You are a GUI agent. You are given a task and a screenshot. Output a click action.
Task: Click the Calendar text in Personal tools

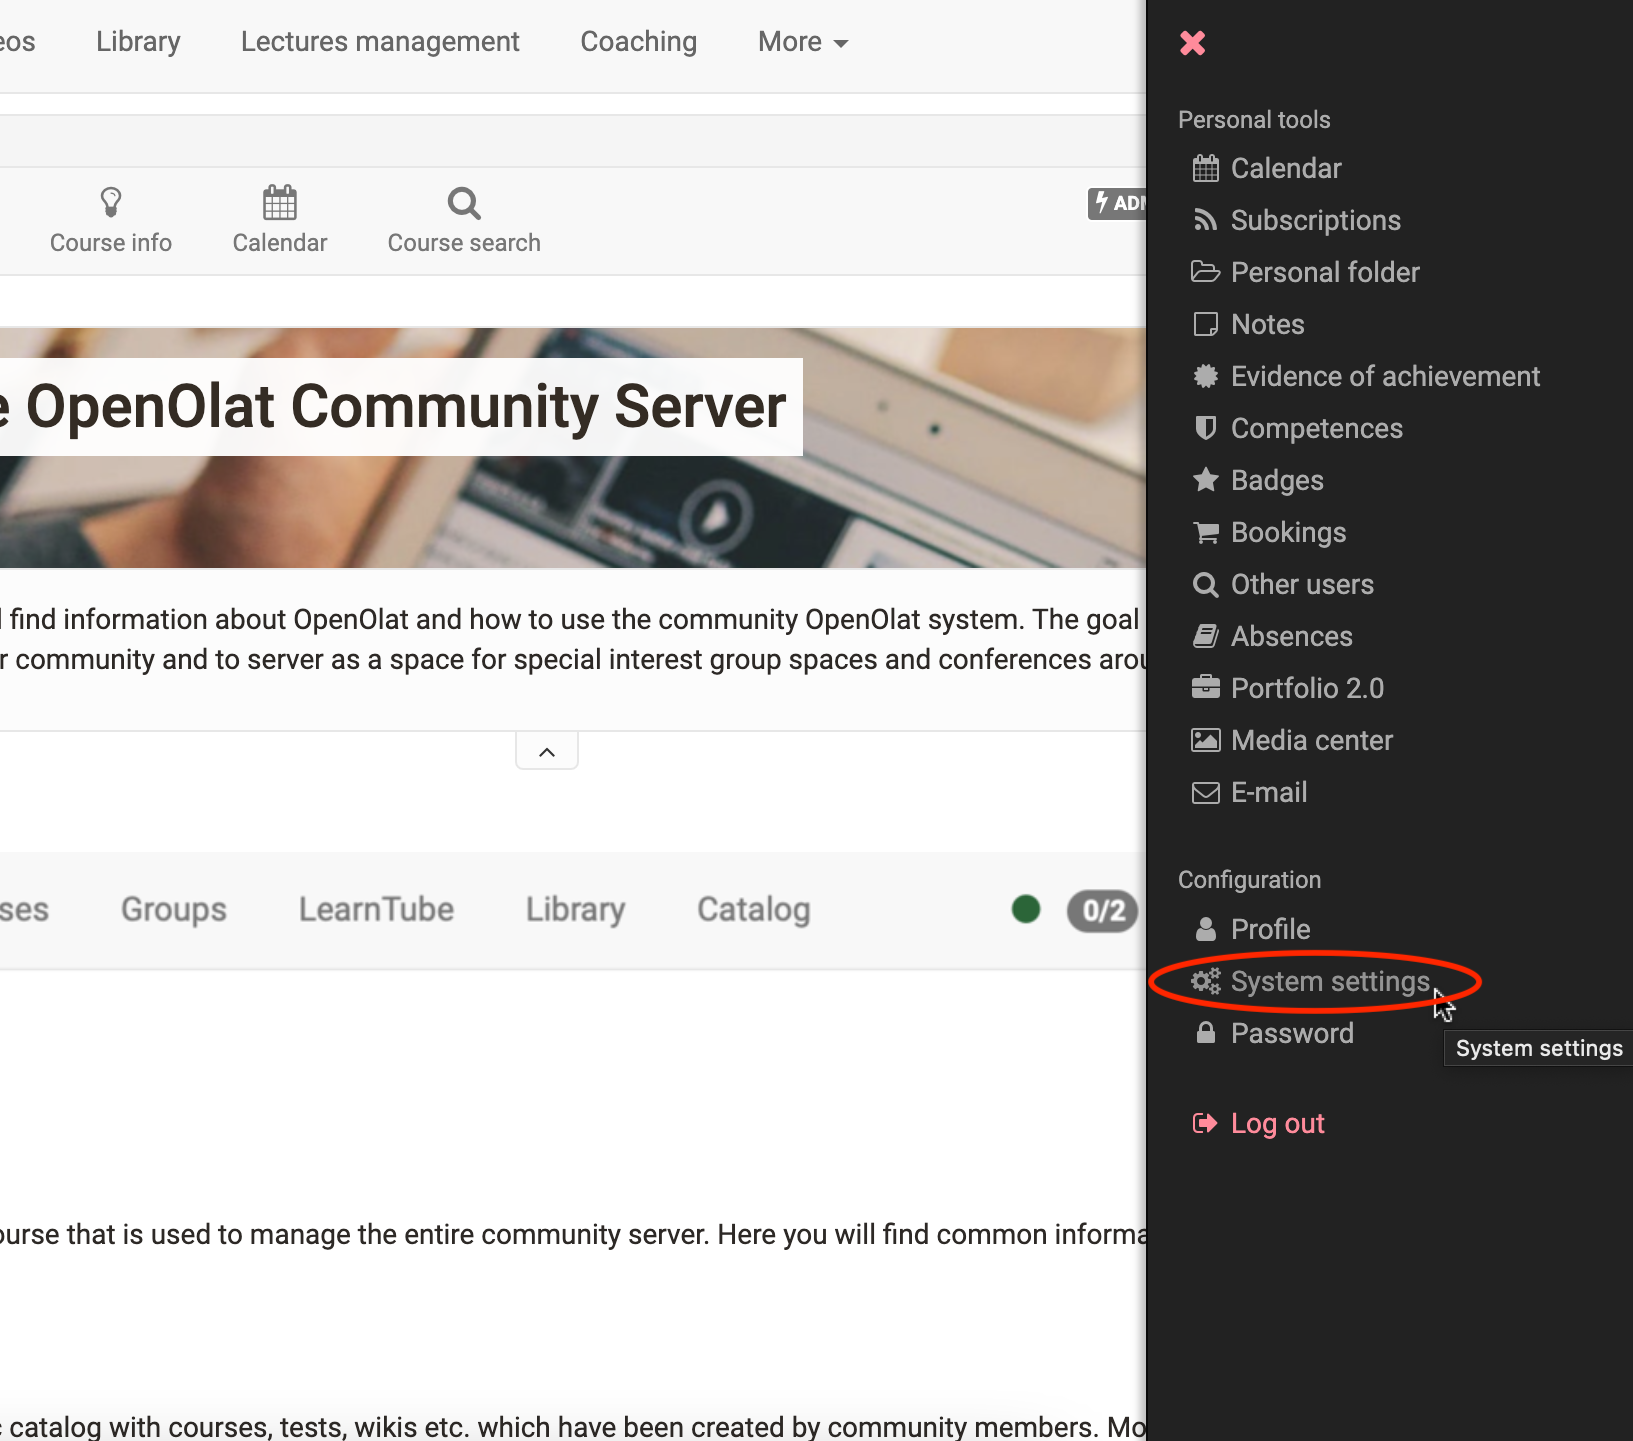click(x=1286, y=168)
